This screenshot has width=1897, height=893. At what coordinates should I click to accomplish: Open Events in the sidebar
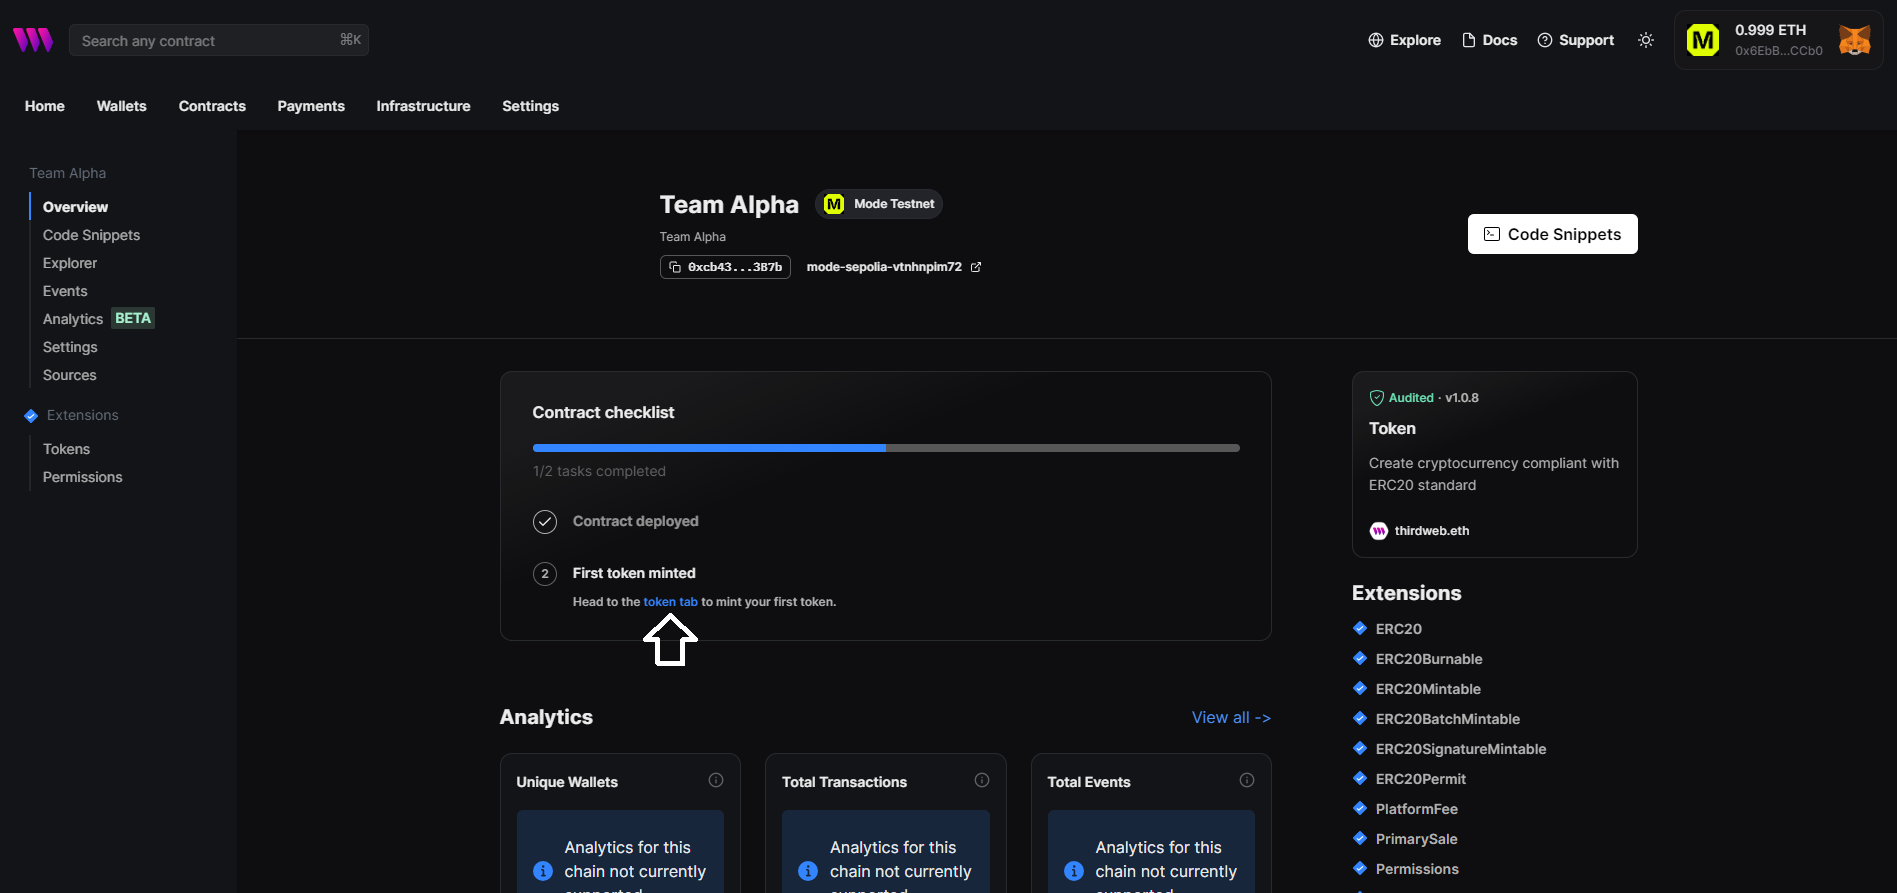point(65,291)
